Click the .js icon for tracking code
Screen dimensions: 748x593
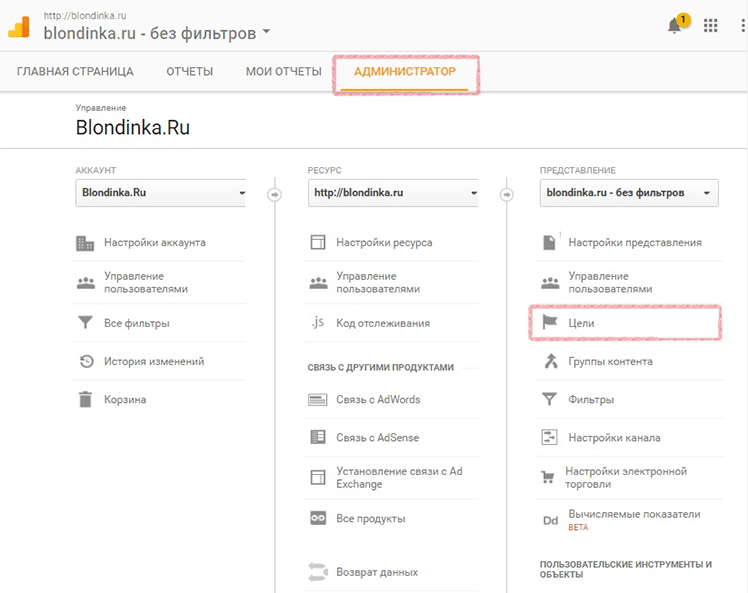tap(318, 323)
